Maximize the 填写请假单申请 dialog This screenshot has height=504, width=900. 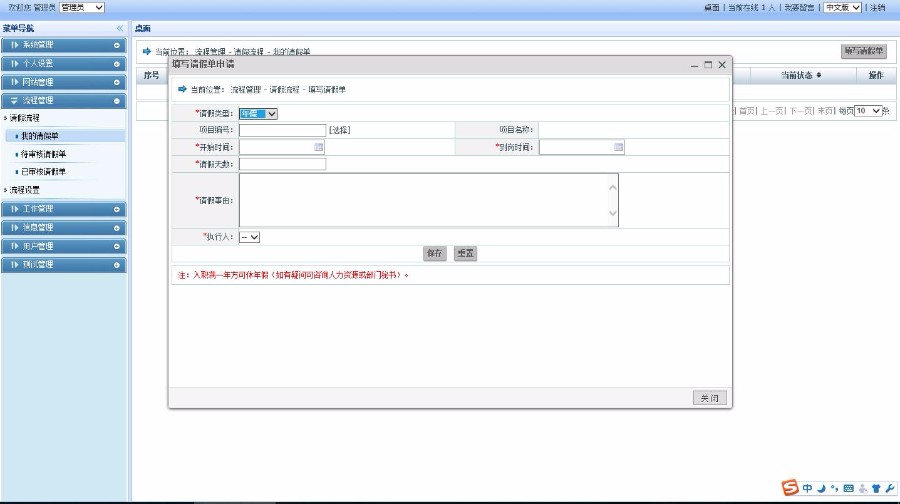(708, 65)
